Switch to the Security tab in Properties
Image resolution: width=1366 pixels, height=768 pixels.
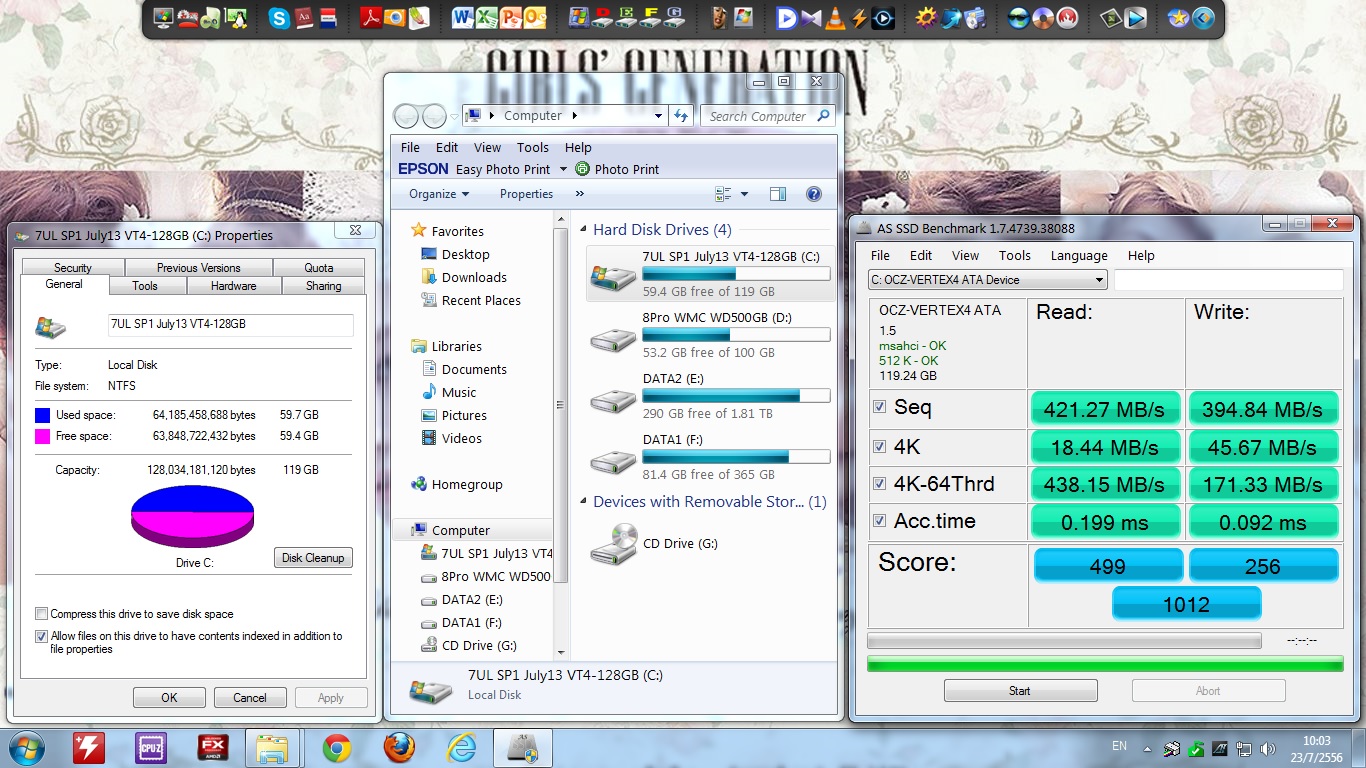pyautogui.click(x=73, y=267)
